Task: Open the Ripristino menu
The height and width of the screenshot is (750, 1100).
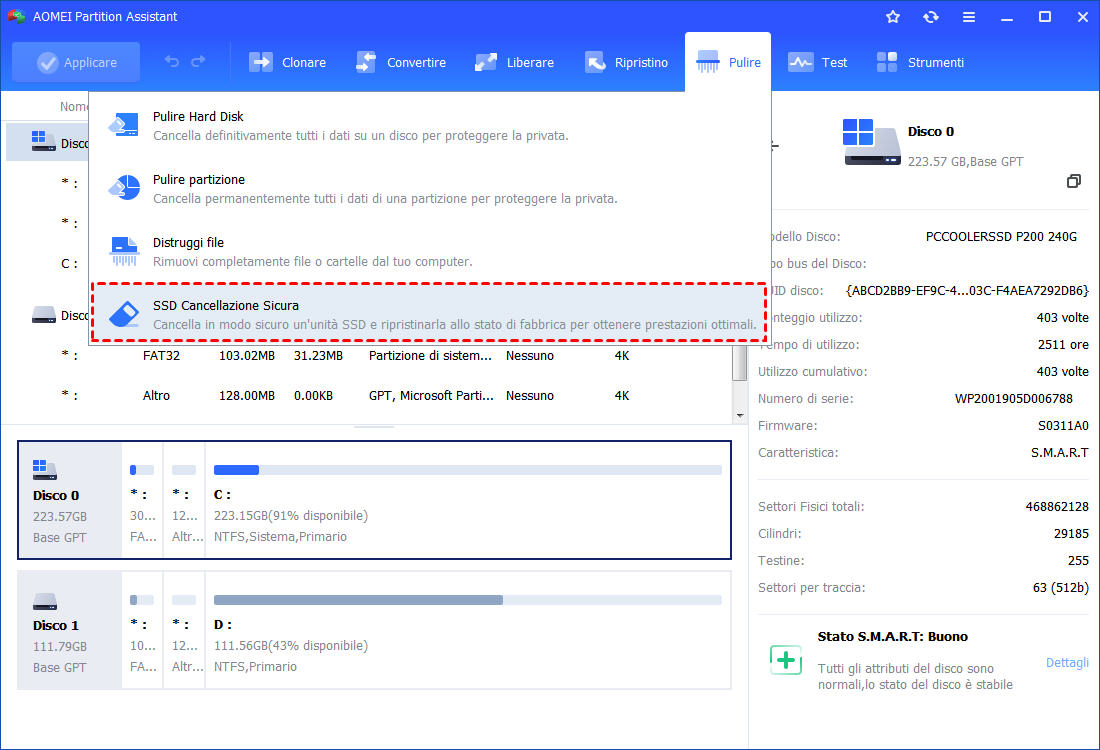Action: pyautogui.click(x=626, y=62)
